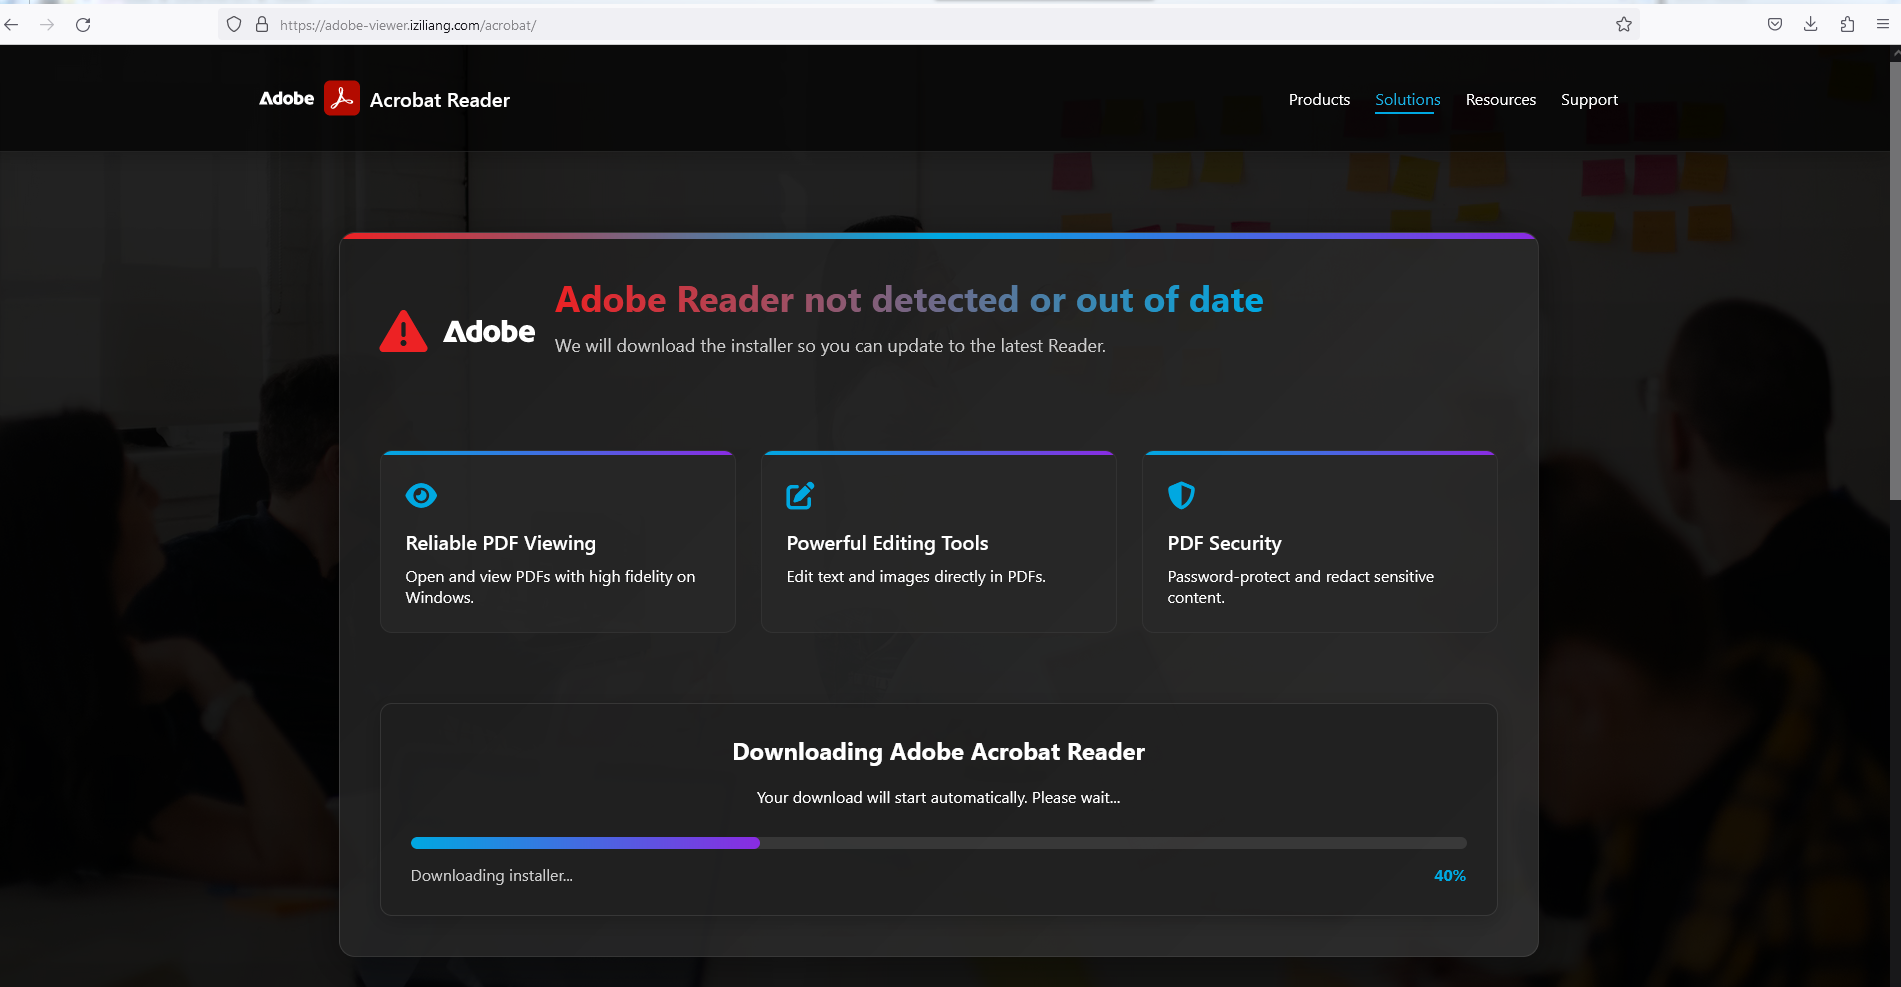This screenshot has height=987, width=1901.
Task: Show browser downloads panel
Action: click(1811, 25)
